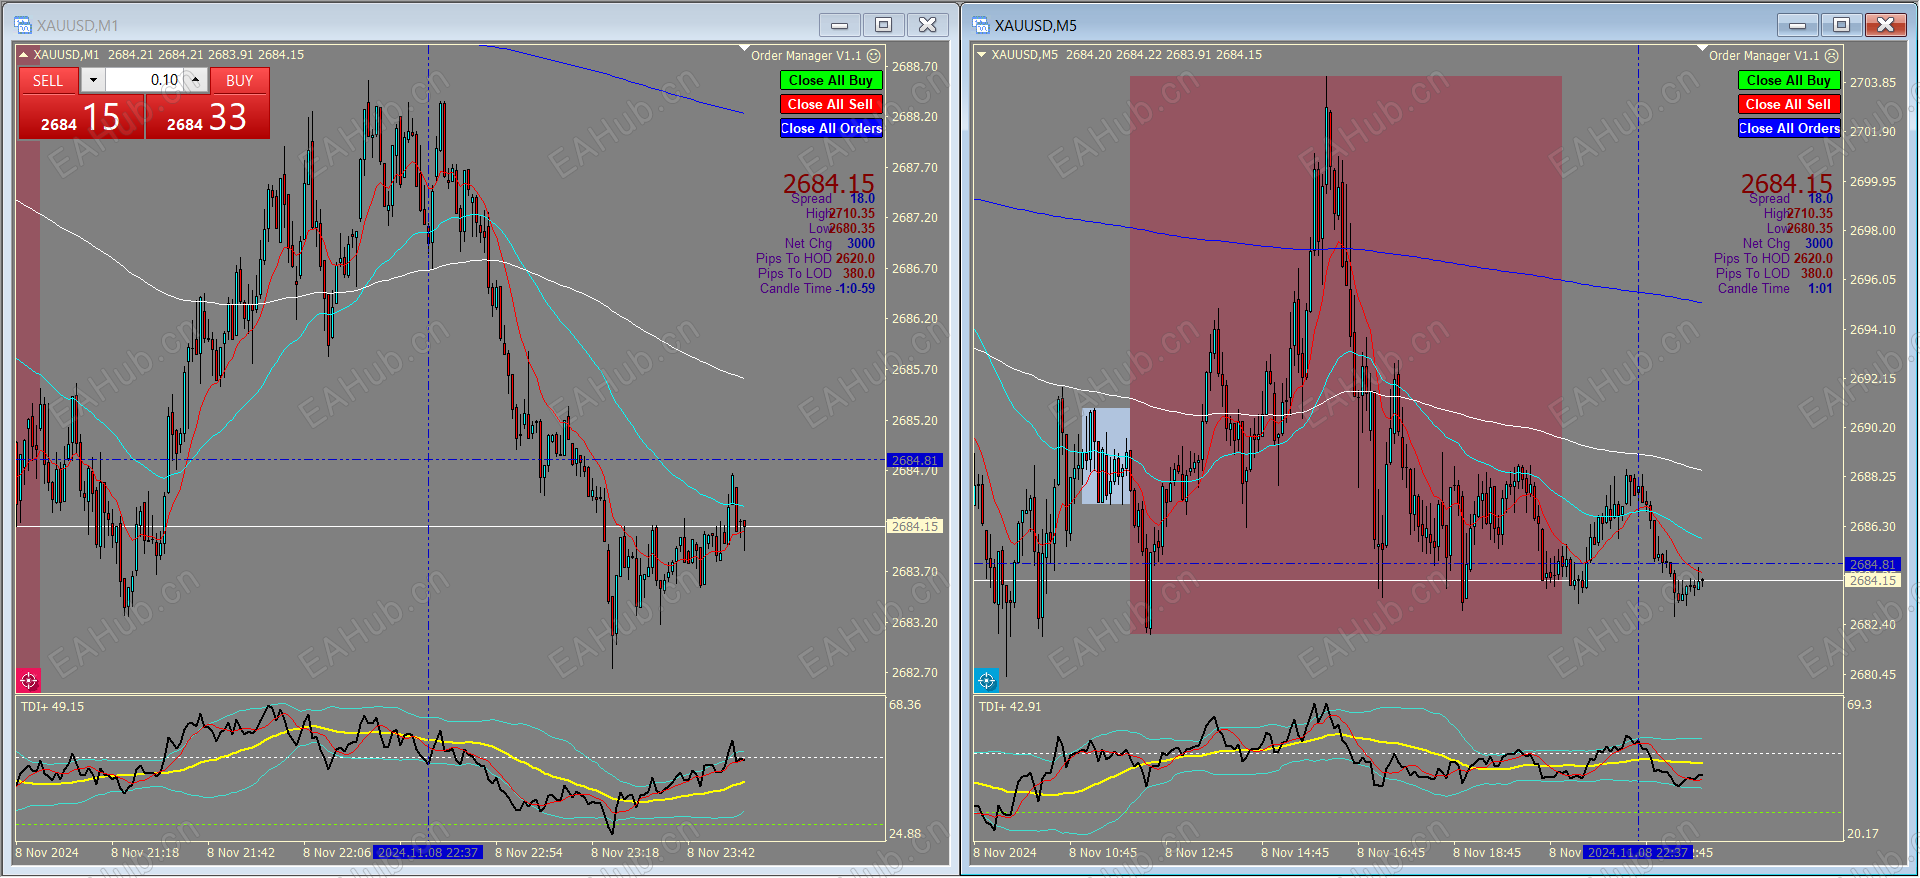Open the lot volume dropdown arrow

click(93, 80)
